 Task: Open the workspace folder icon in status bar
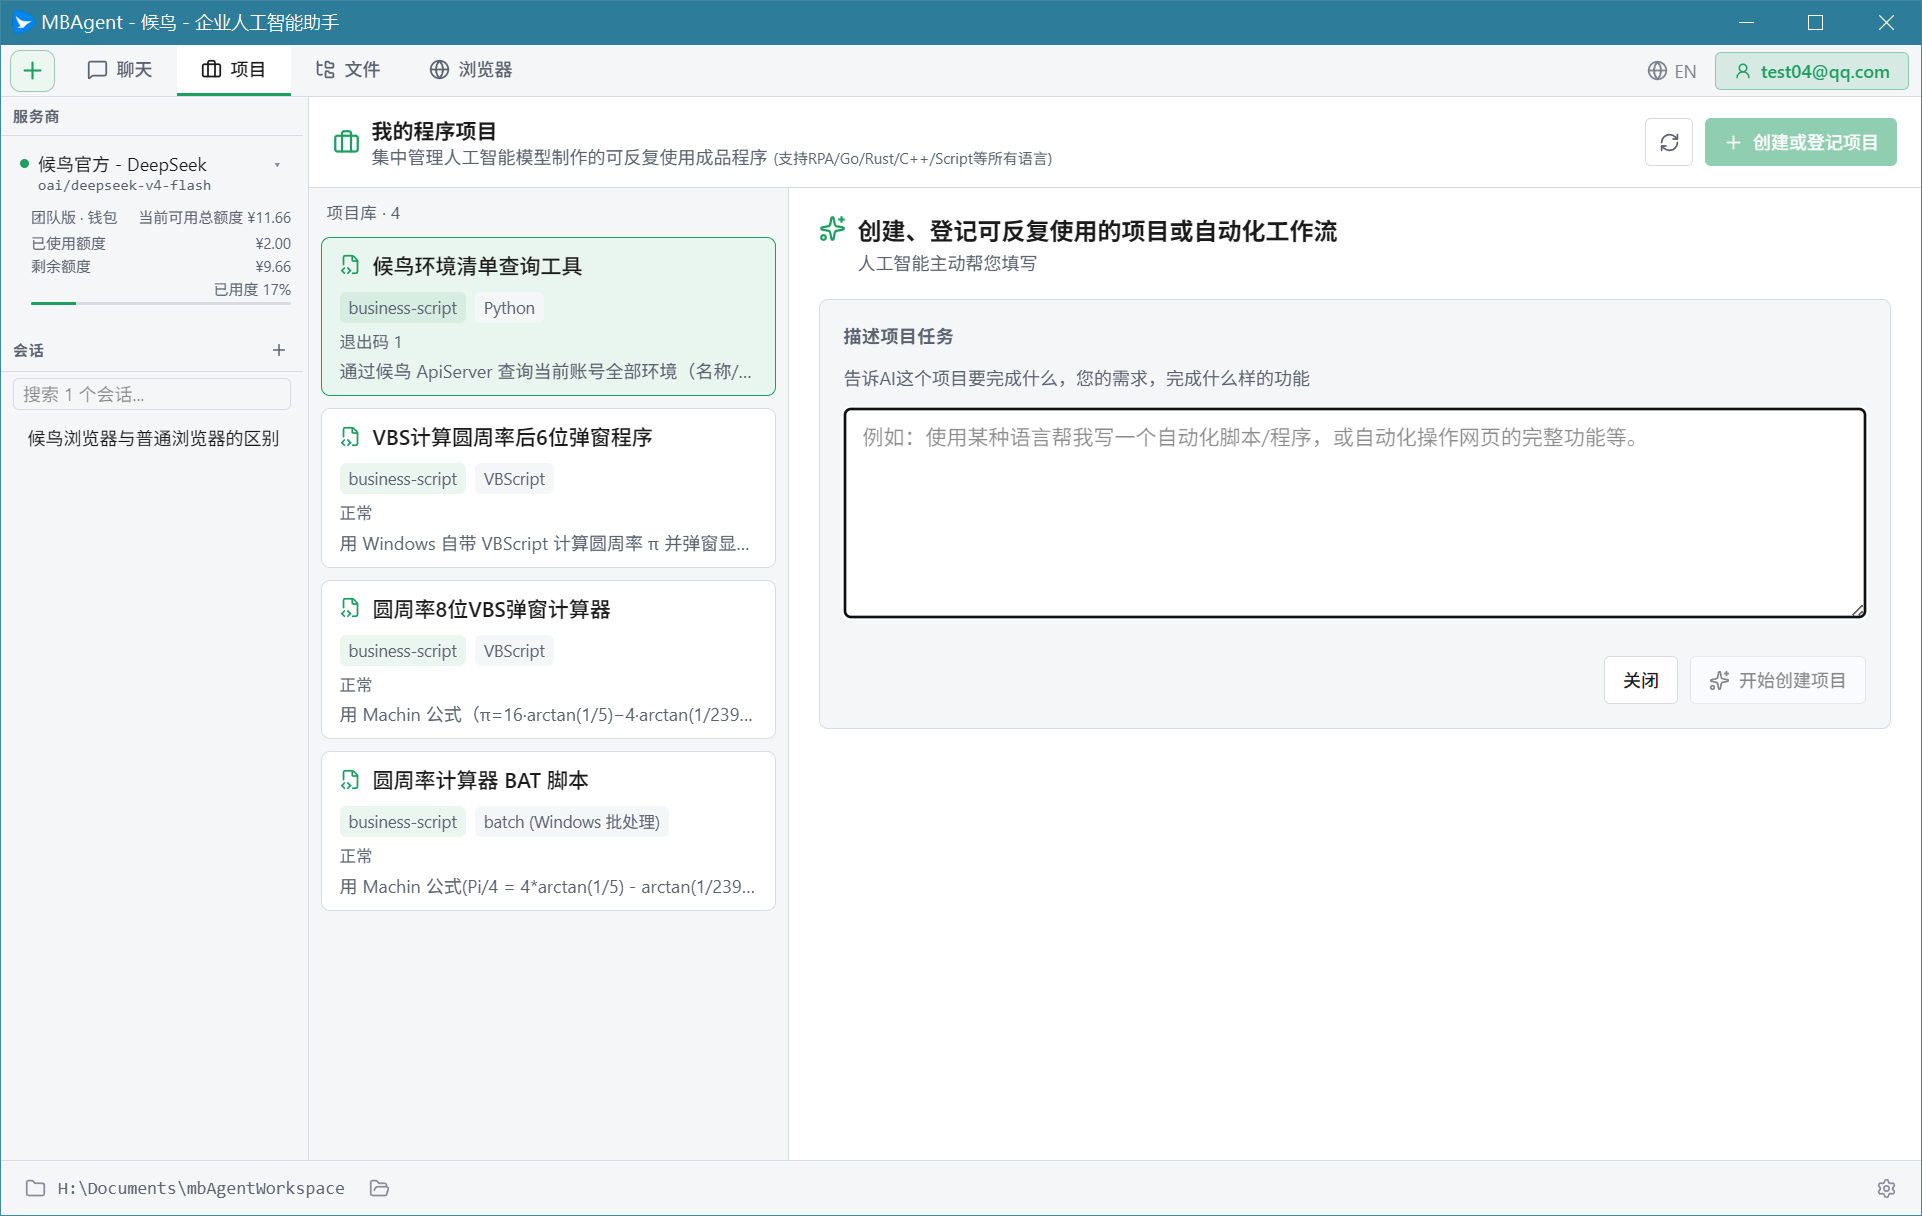point(379,1188)
